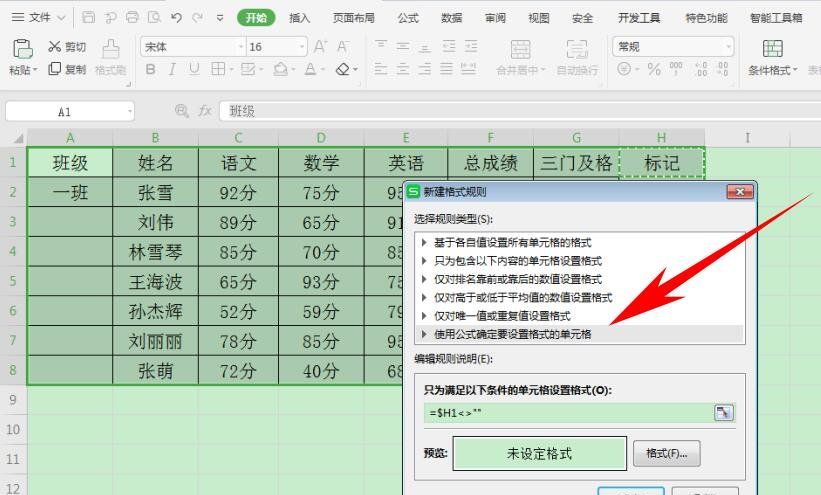Click the 未设定格式 preview box
Viewport: 821px width, 495px height.
540,453
